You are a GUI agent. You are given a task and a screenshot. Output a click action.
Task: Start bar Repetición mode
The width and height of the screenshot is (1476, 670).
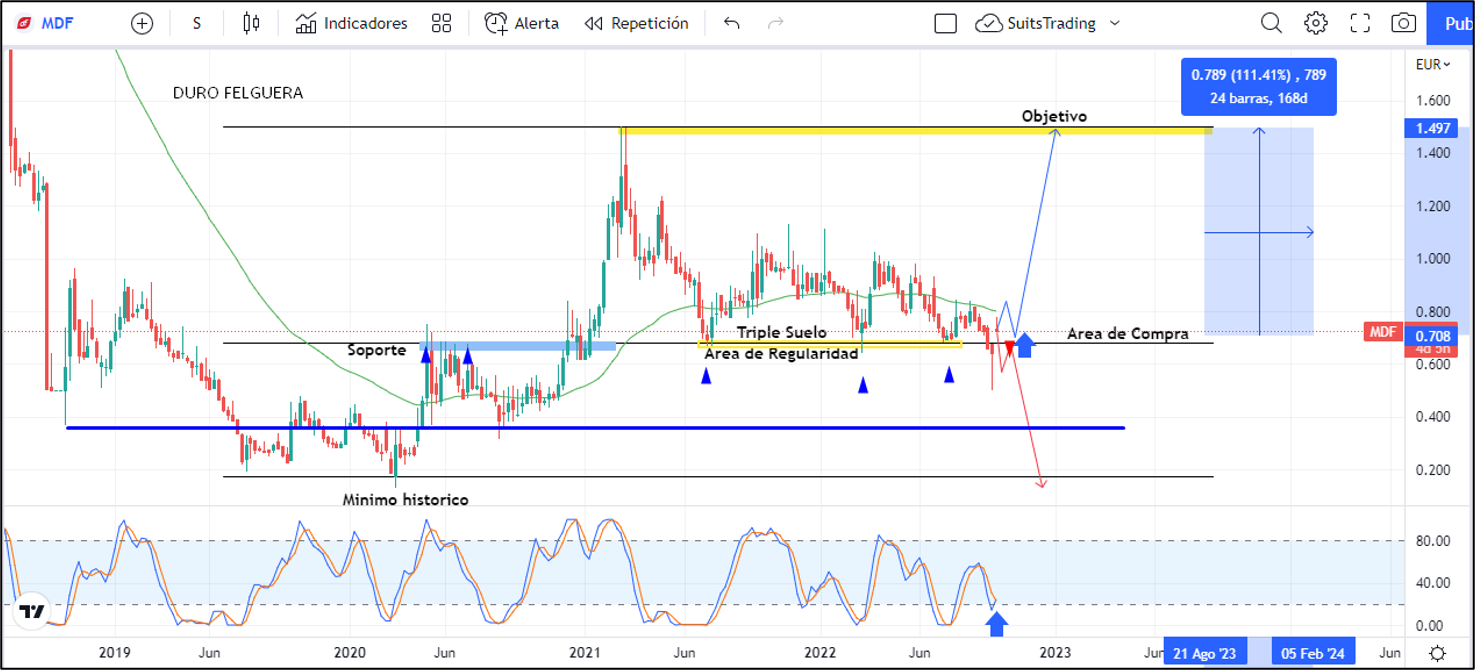[637, 23]
